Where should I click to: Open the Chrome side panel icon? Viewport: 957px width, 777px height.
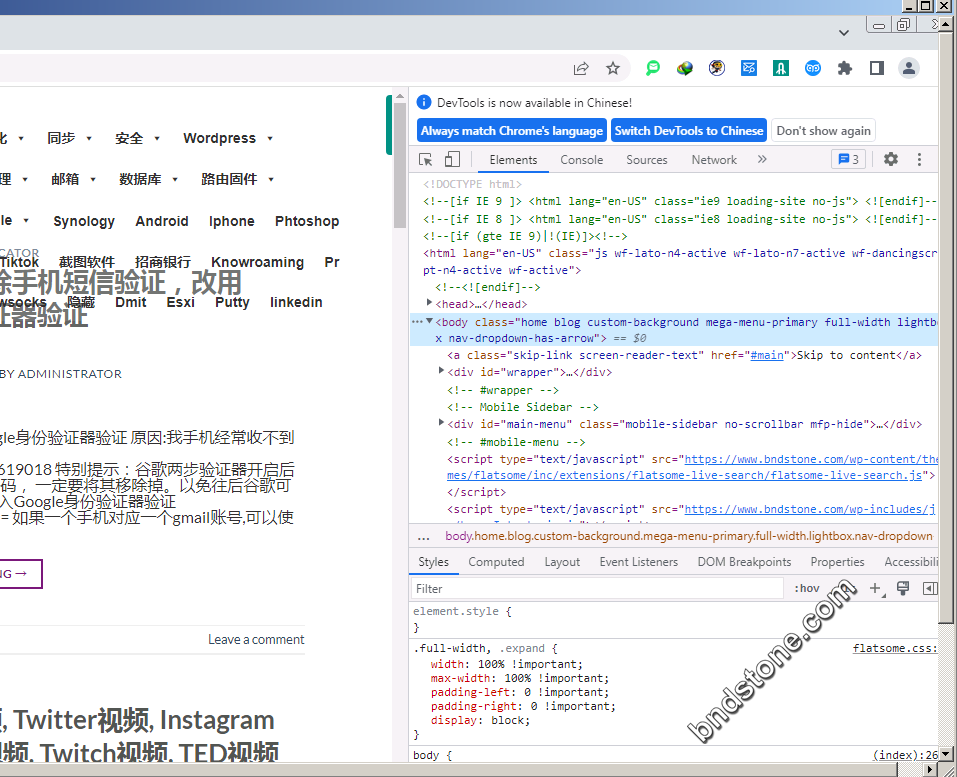[877, 68]
